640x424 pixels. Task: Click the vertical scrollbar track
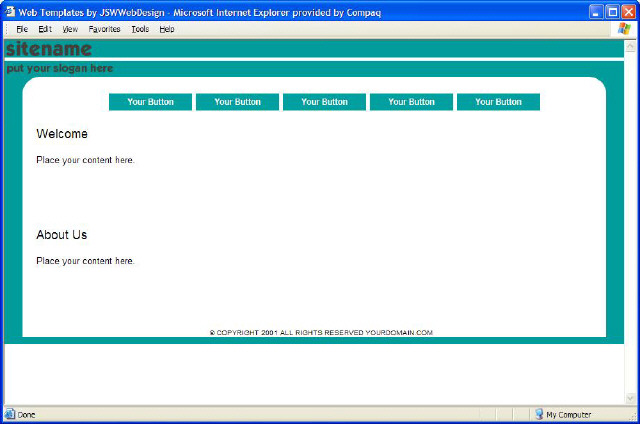630,220
